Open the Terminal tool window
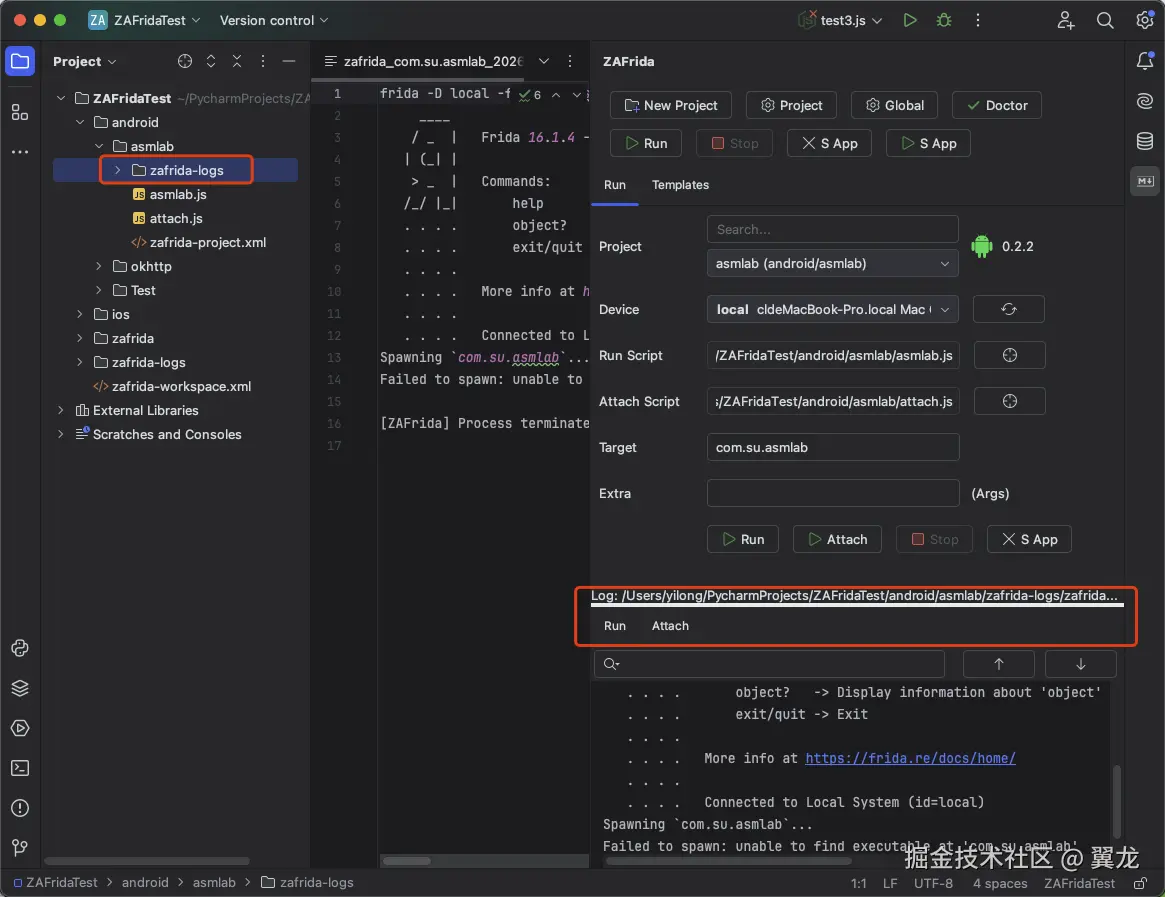 click(x=19, y=768)
